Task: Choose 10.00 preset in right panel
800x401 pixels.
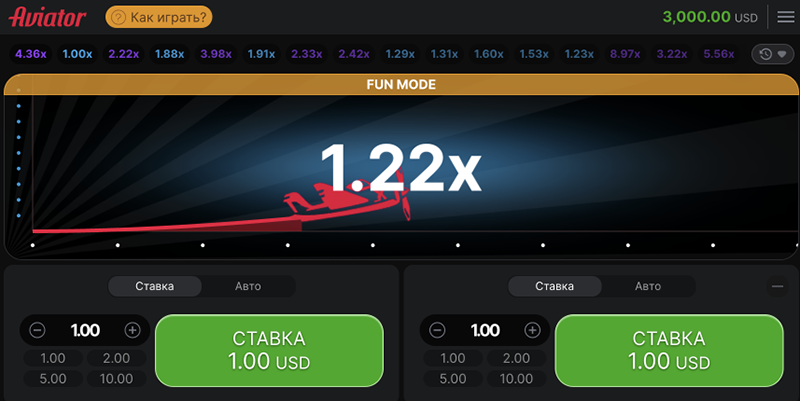Action: click(516, 379)
